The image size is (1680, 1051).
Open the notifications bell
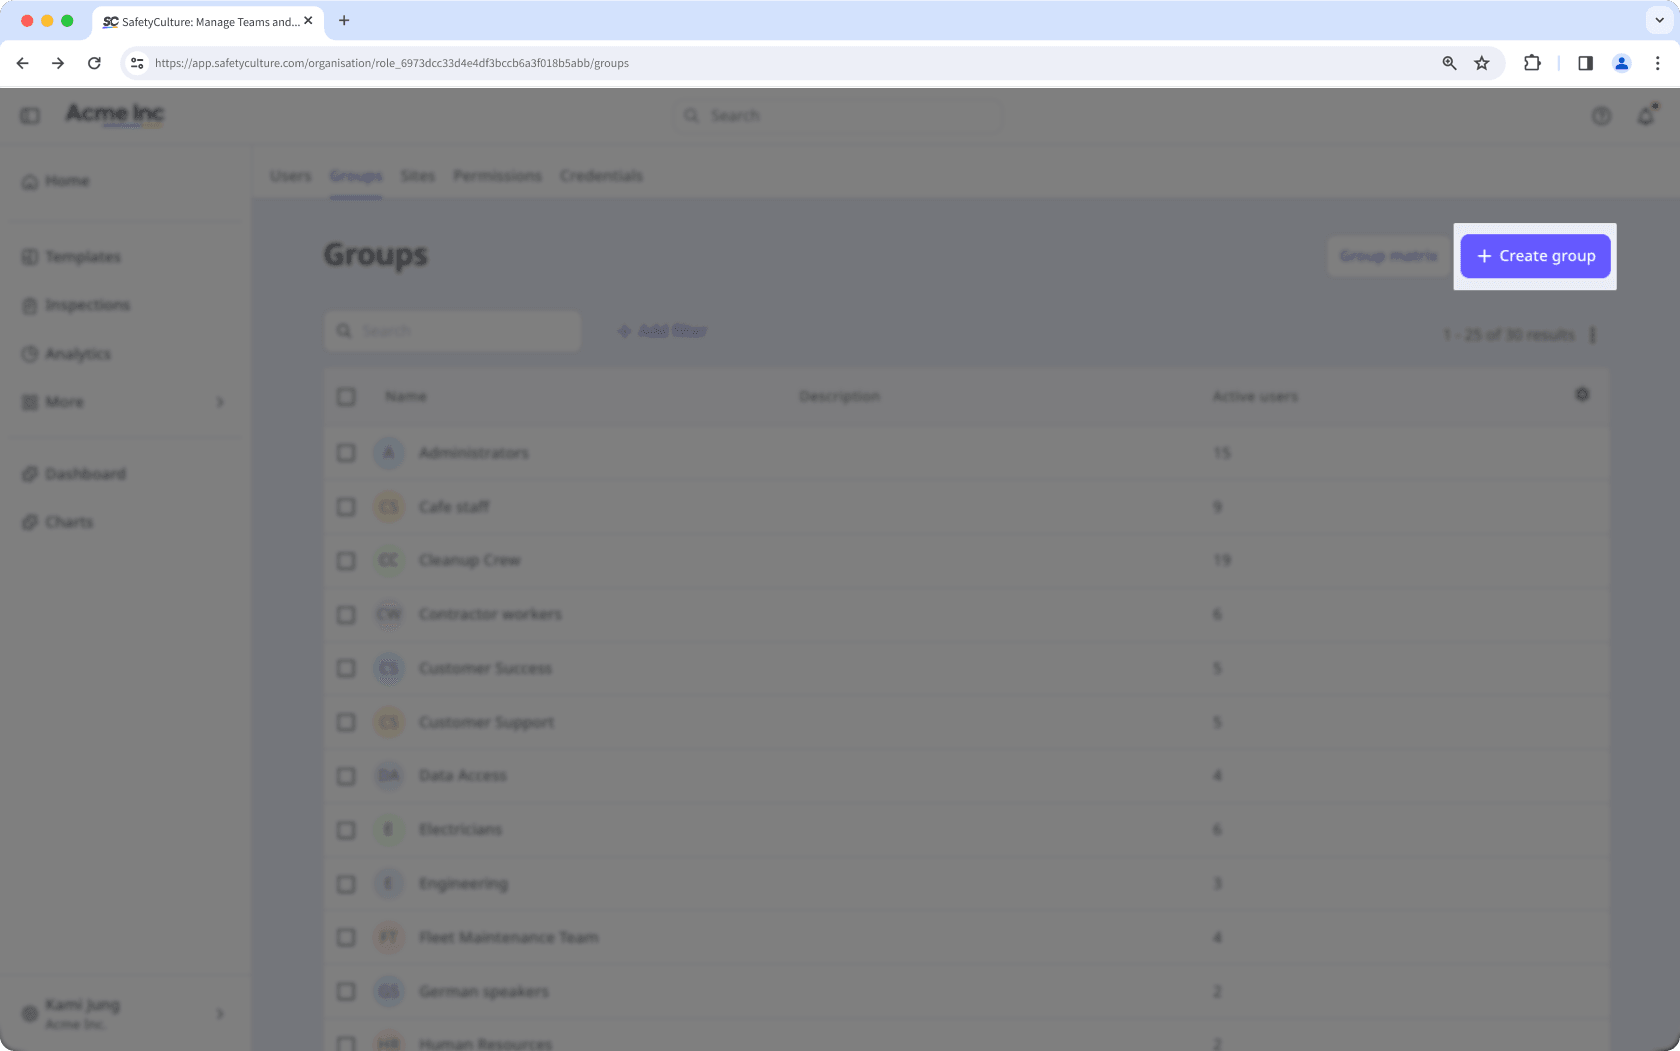[1646, 116]
